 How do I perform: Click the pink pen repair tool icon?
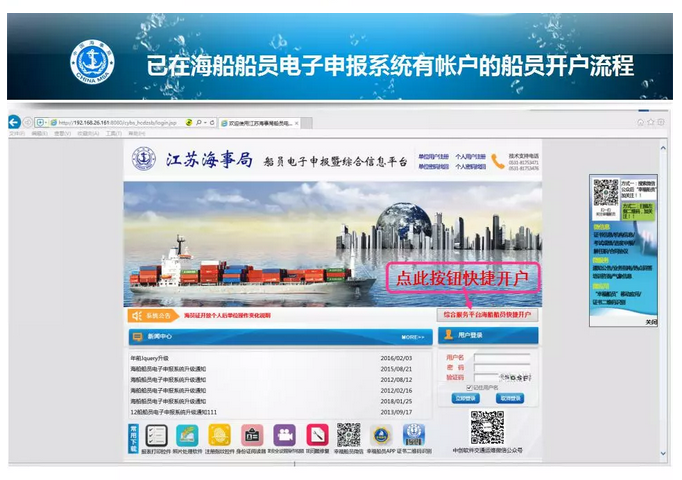coord(318,436)
